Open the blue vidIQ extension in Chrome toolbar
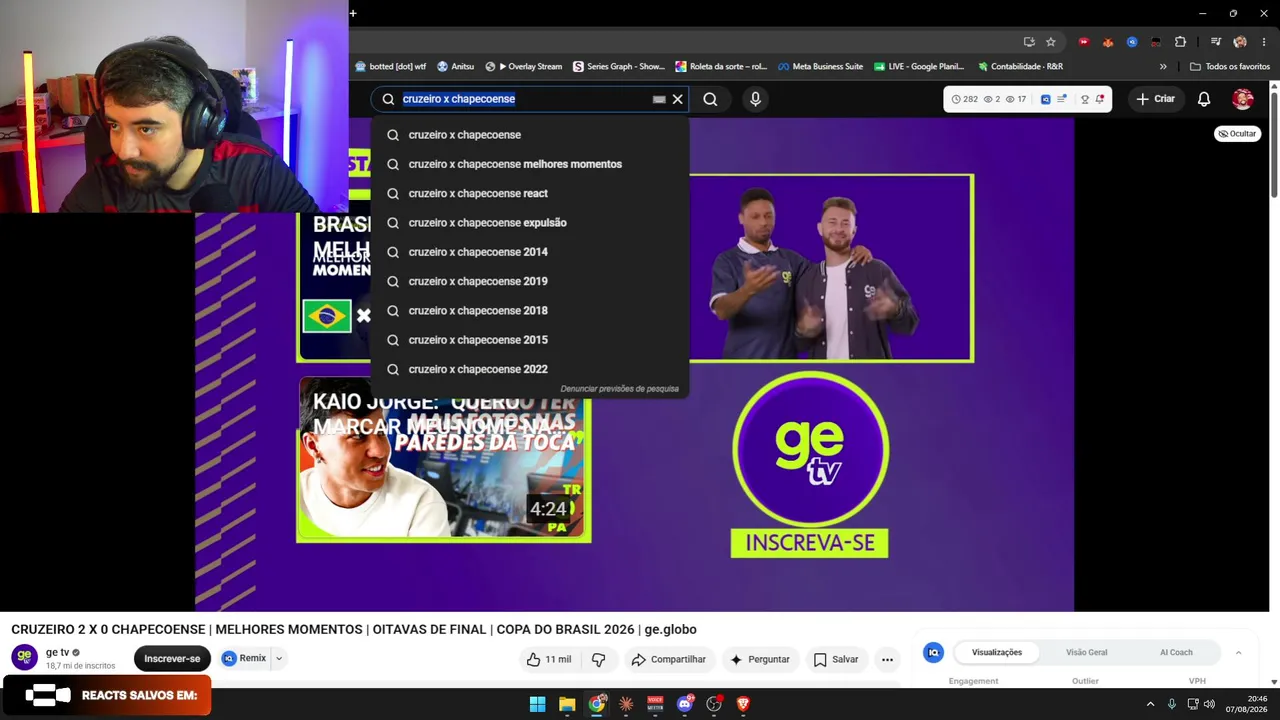The height and width of the screenshot is (720, 1280). point(1132,42)
